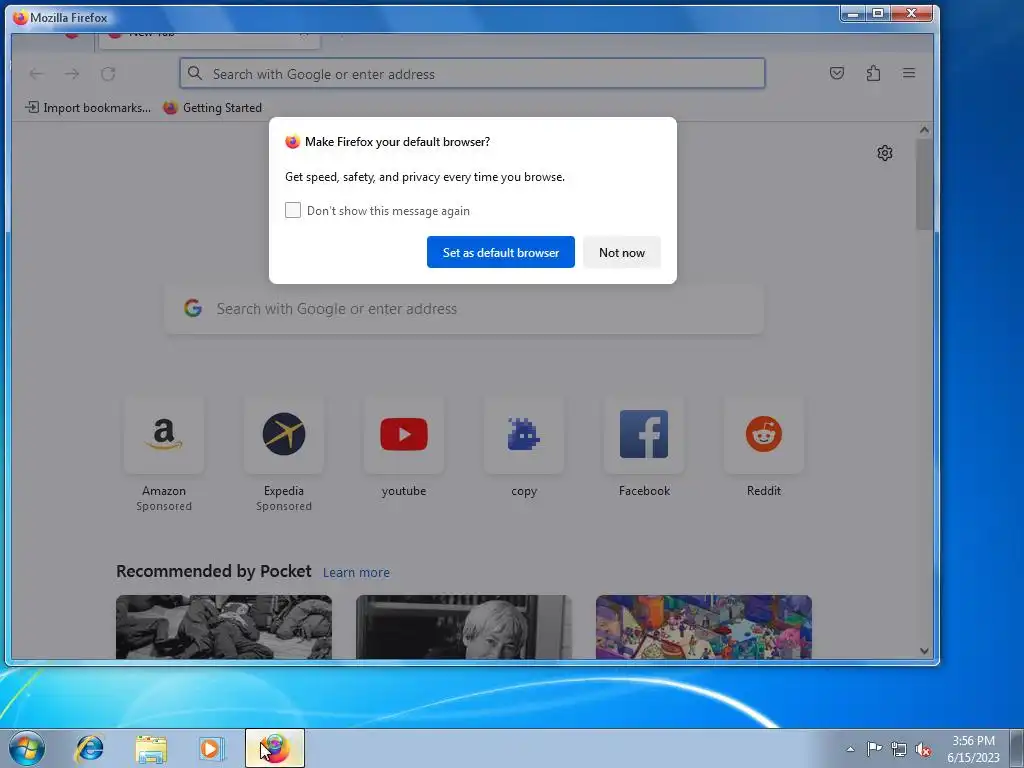The width and height of the screenshot is (1024, 768).
Task: Open the Extensions puzzle icon
Action: tap(873, 73)
